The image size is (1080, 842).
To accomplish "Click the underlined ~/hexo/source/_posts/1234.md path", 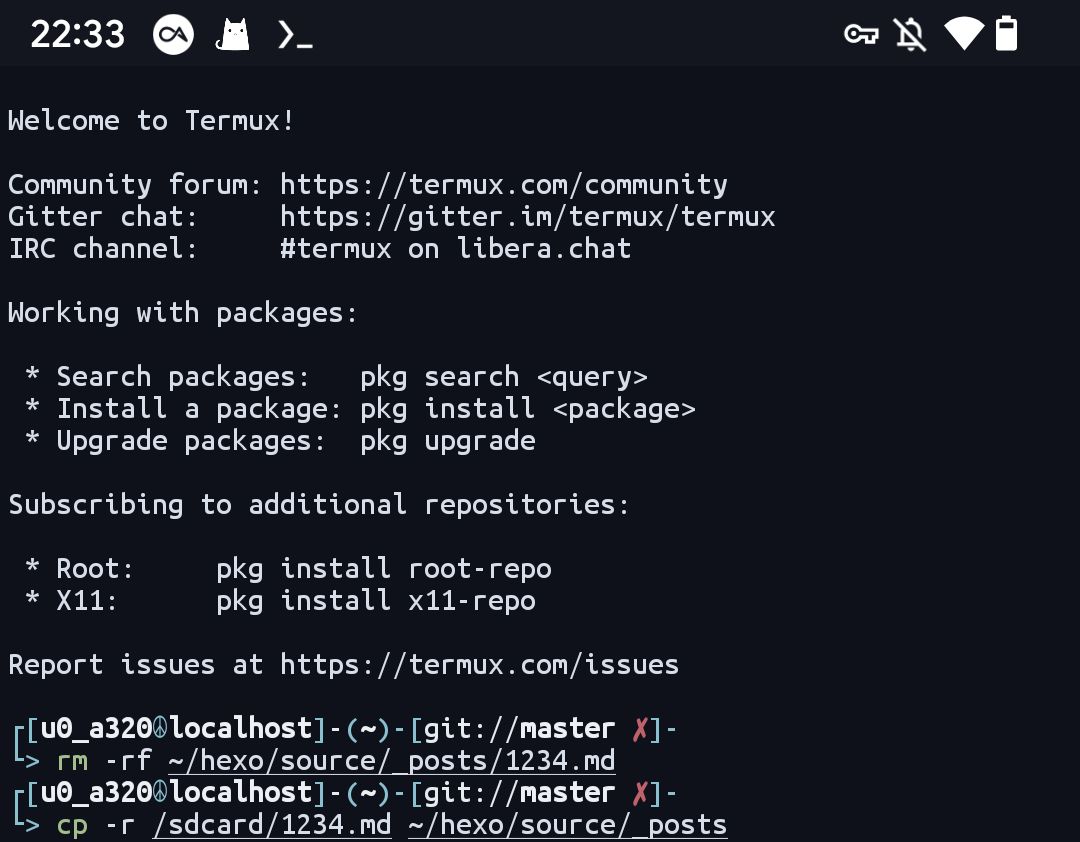I will point(391,761).
